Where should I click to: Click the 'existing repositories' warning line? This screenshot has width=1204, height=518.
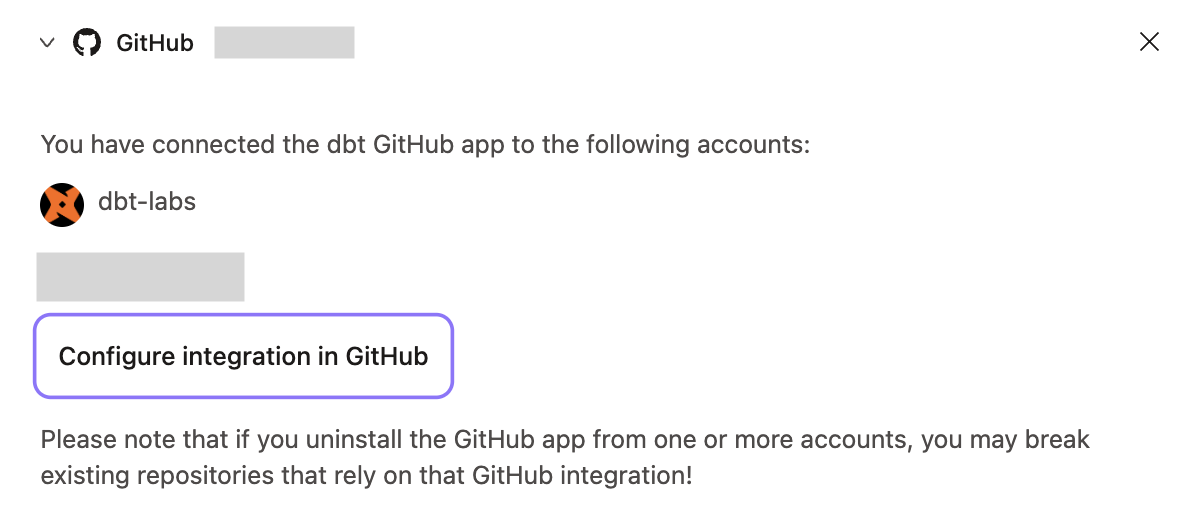coord(366,475)
